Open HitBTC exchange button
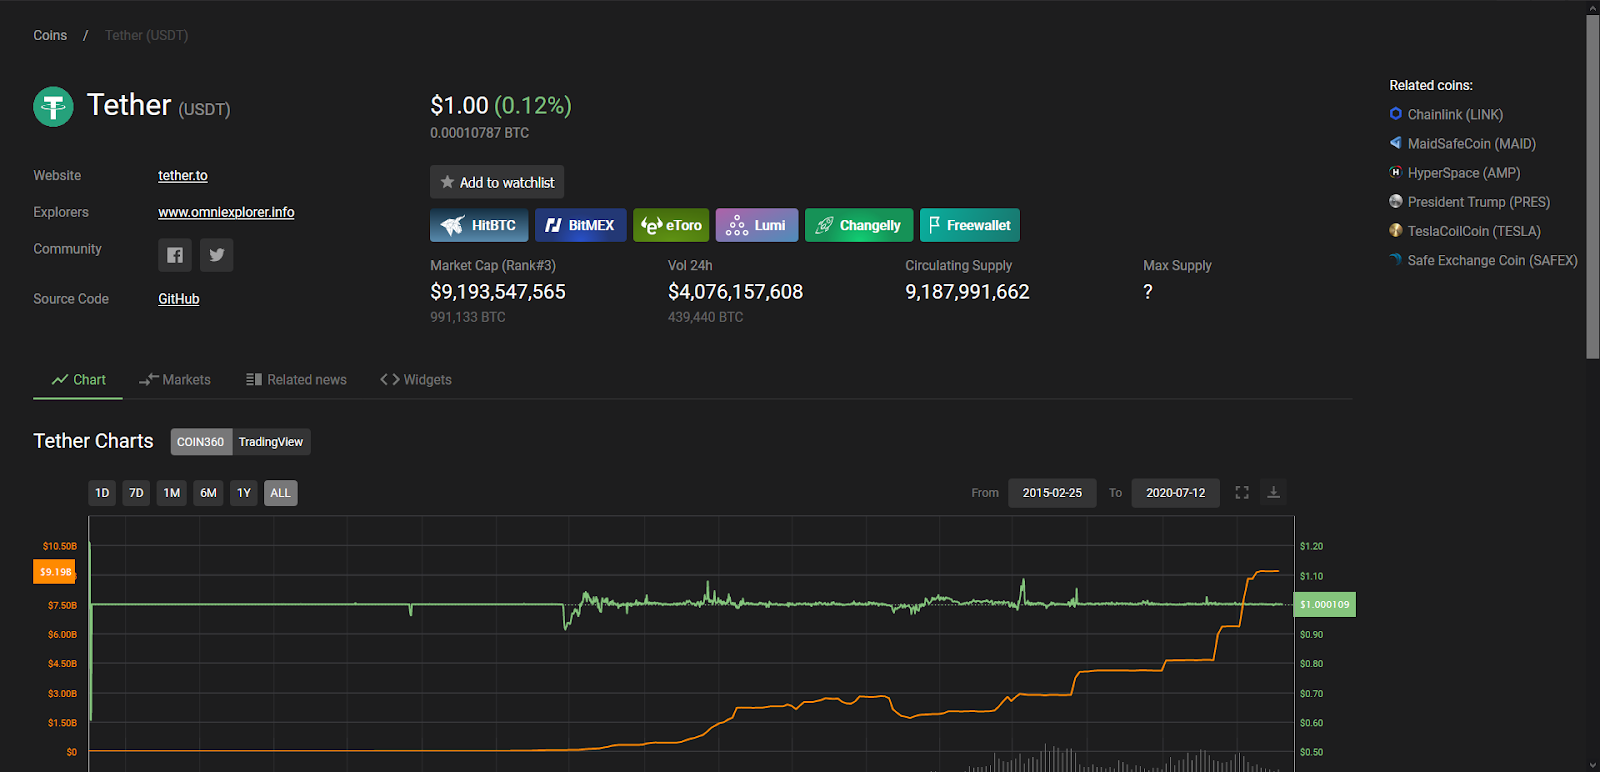1600x772 pixels. (479, 225)
